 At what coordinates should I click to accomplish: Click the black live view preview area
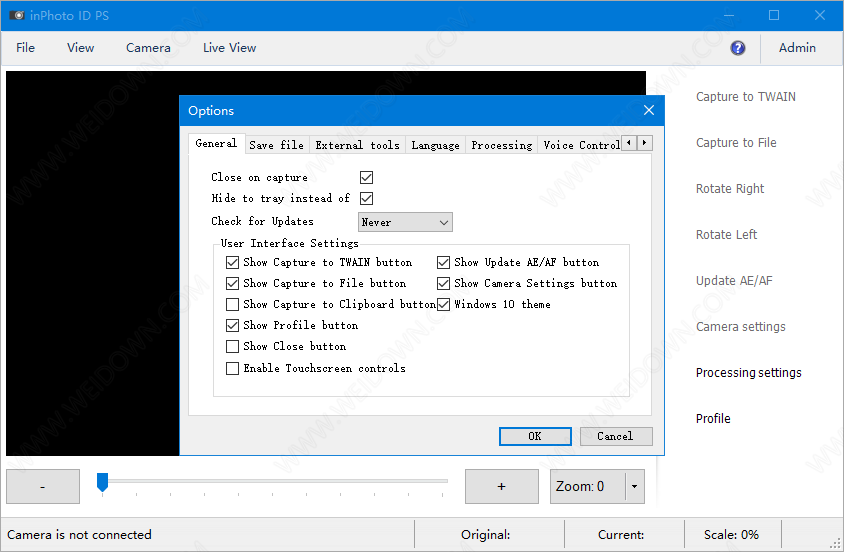[93, 264]
